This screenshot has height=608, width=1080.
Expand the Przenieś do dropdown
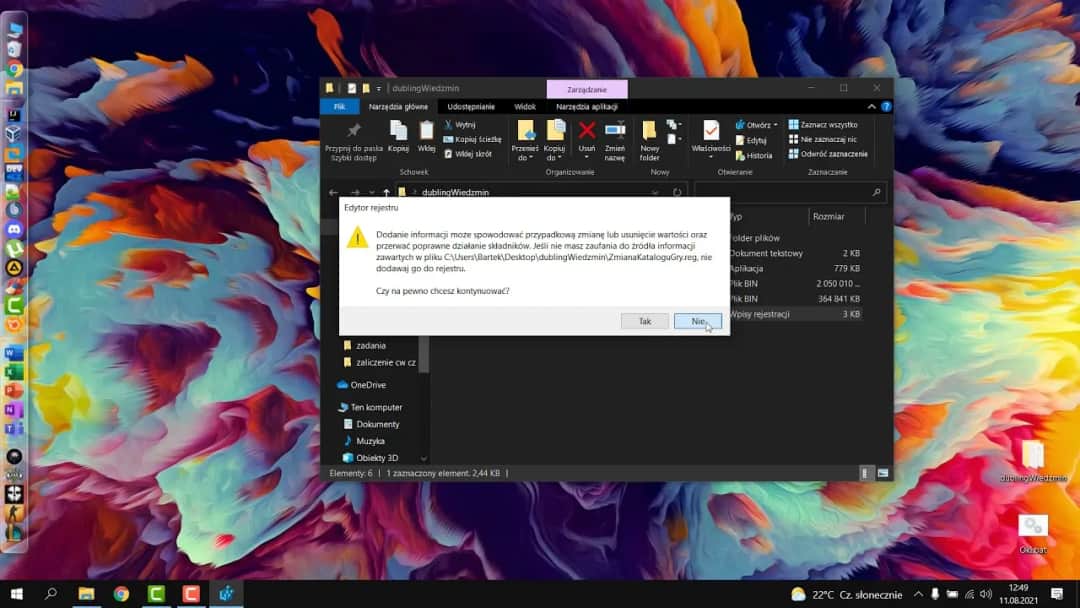pyautogui.click(x=525, y=158)
